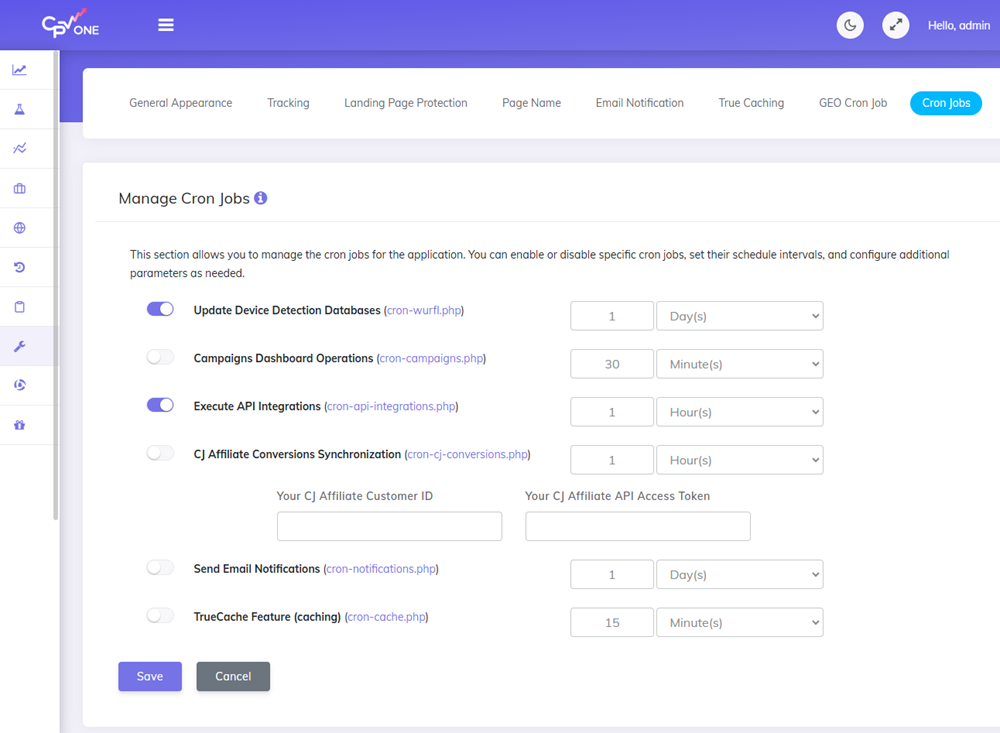Open Minute(s) dropdown for Campaigns Dashboard Operations
Viewport: 1000px width, 733px height.
click(x=740, y=364)
